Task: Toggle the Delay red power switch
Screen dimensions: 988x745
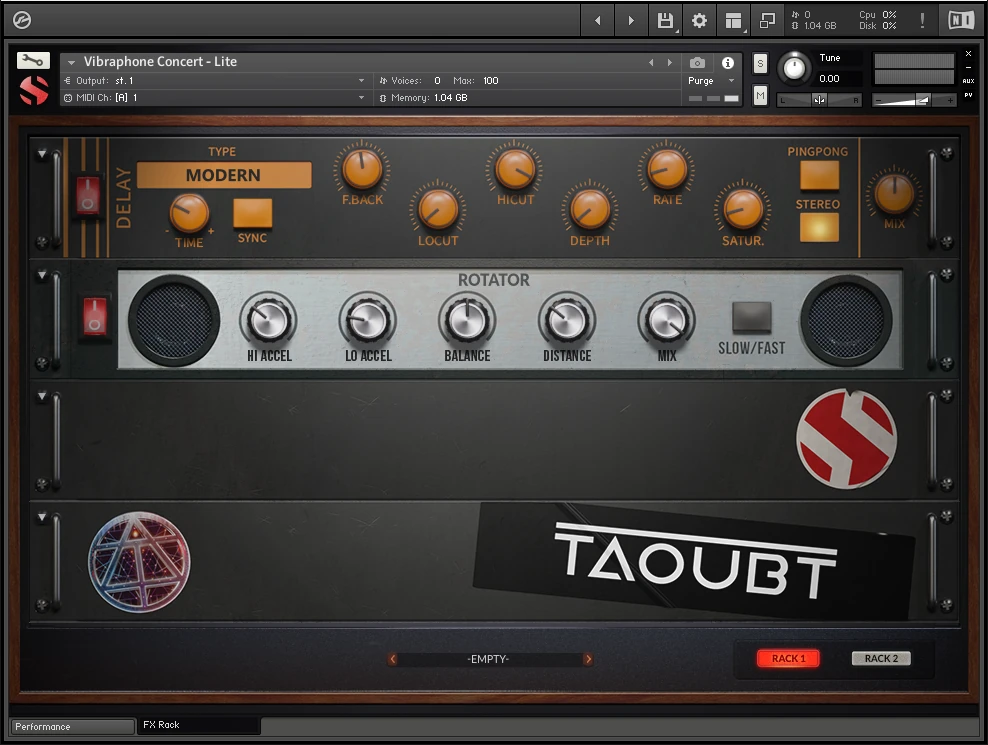Action: pyautogui.click(x=88, y=195)
